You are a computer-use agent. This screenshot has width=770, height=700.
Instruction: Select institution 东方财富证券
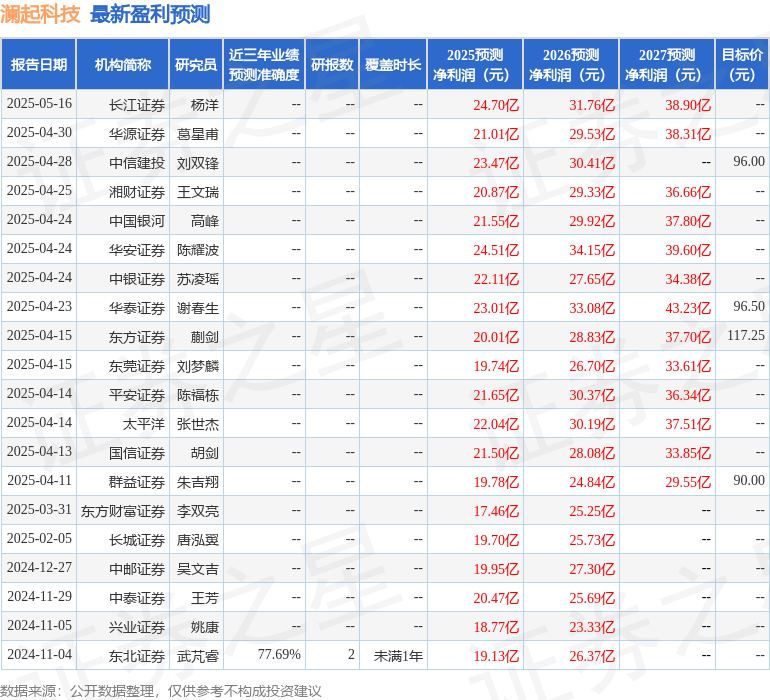pyautogui.click(x=123, y=511)
